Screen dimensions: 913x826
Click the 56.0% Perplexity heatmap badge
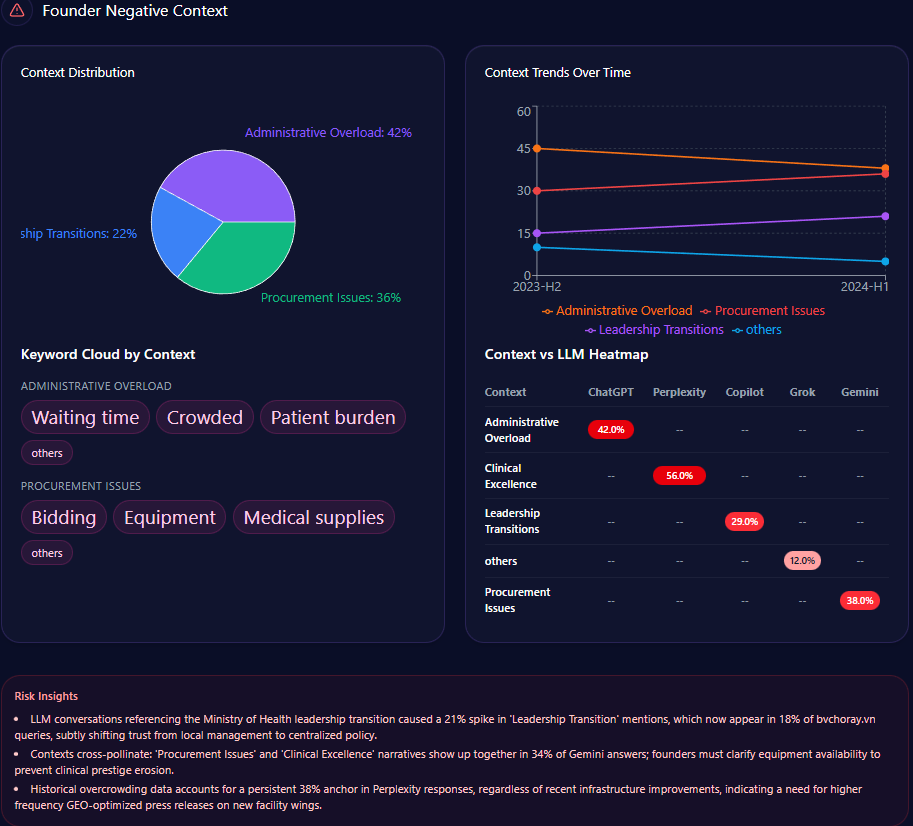click(x=679, y=476)
